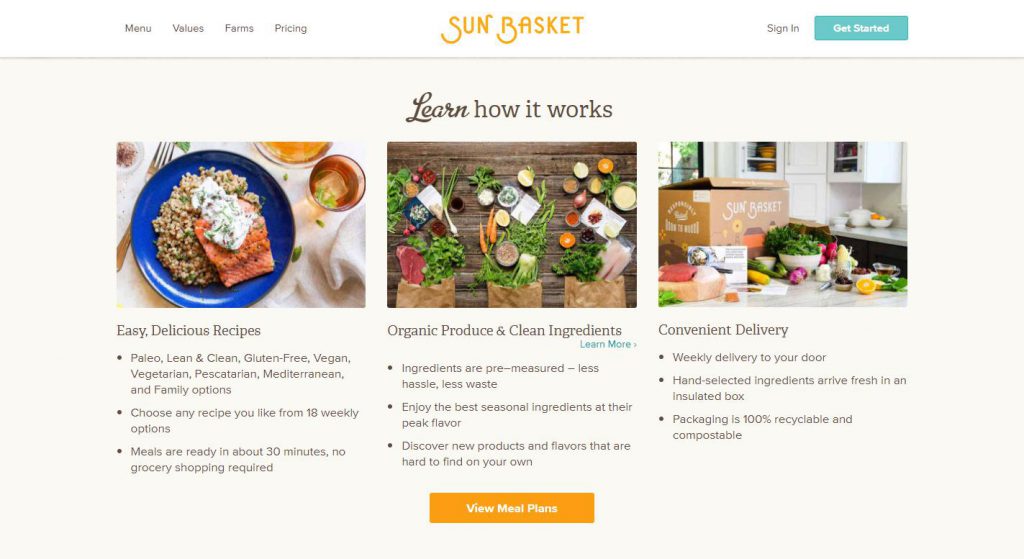
Task: Click the Weekly delivery to your door bullet
Action: [749, 357]
